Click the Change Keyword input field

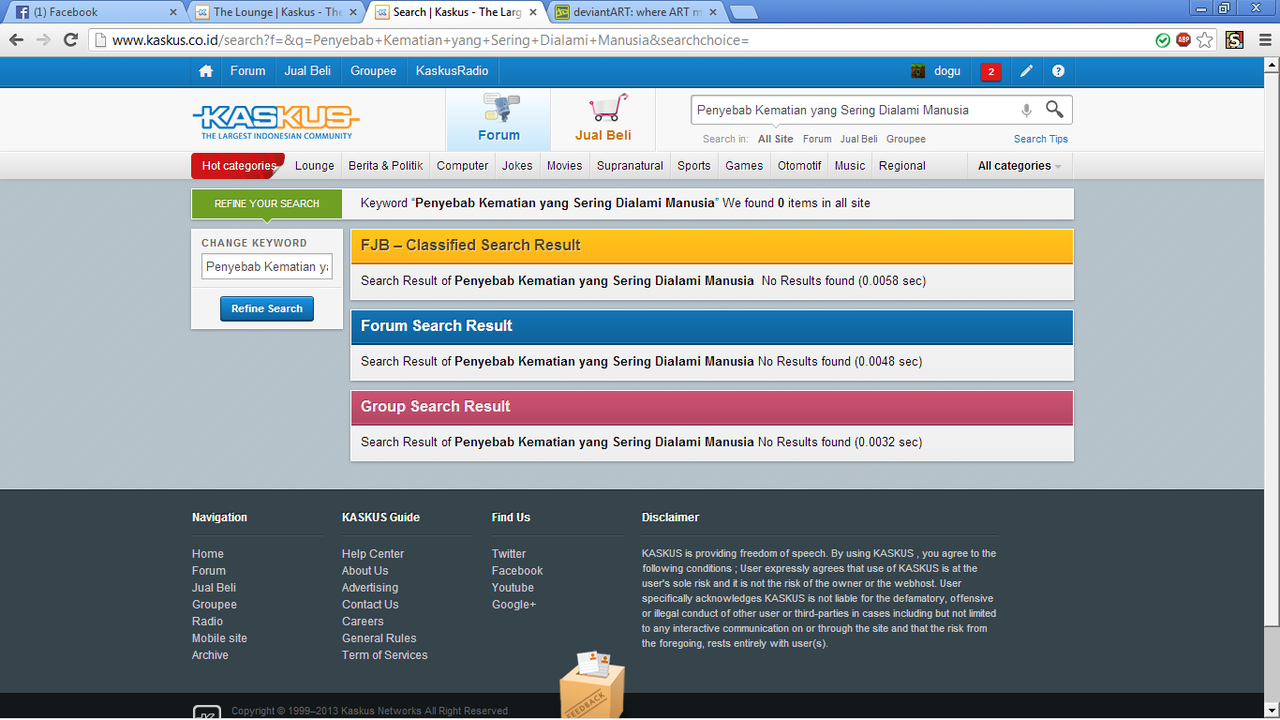click(x=267, y=267)
